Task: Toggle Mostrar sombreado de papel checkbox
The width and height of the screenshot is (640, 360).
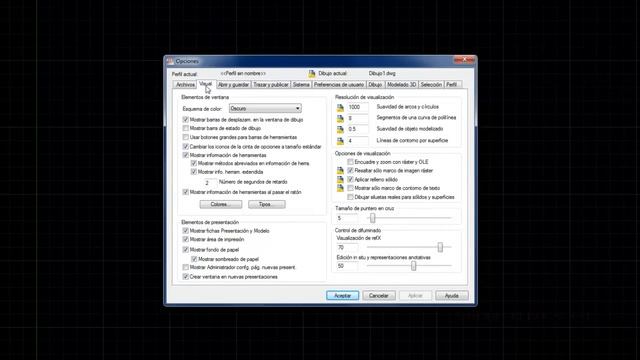Action: click(x=194, y=259)
